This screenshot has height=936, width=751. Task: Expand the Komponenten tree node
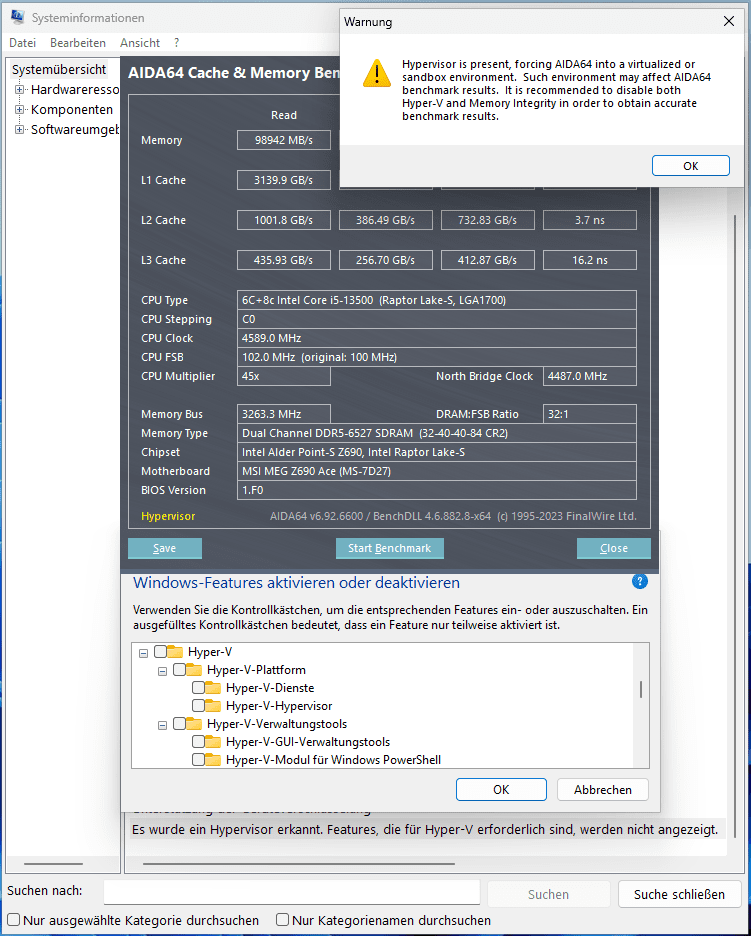coord(19,109)
